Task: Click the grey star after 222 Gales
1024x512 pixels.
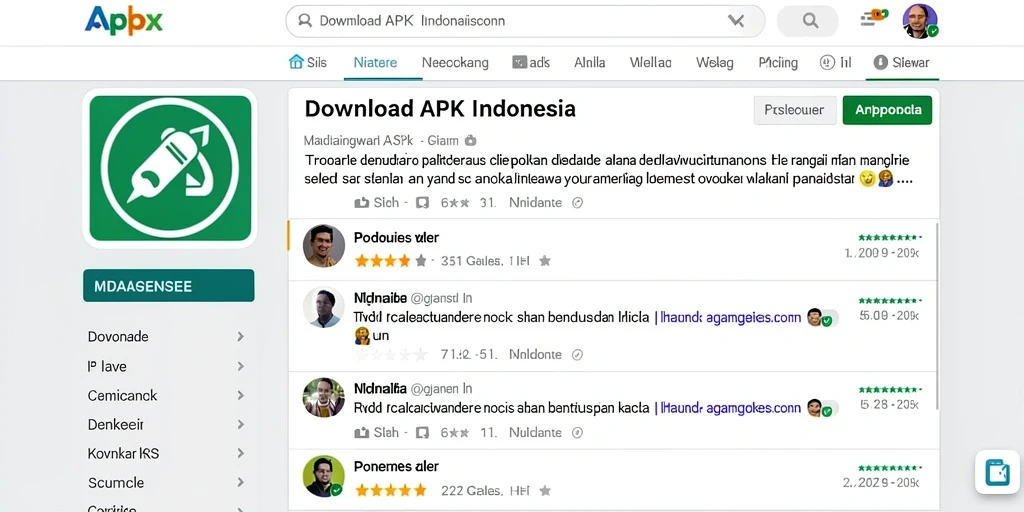Action: coord(545,490)
